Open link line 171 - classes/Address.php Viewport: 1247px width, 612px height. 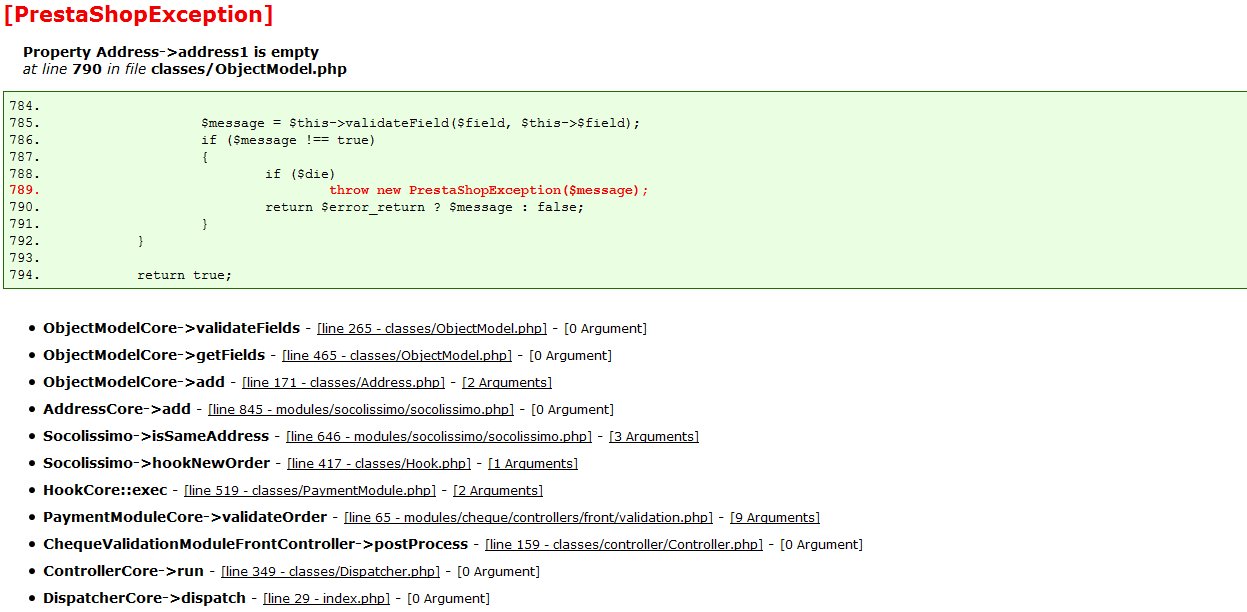click(343, 382)
